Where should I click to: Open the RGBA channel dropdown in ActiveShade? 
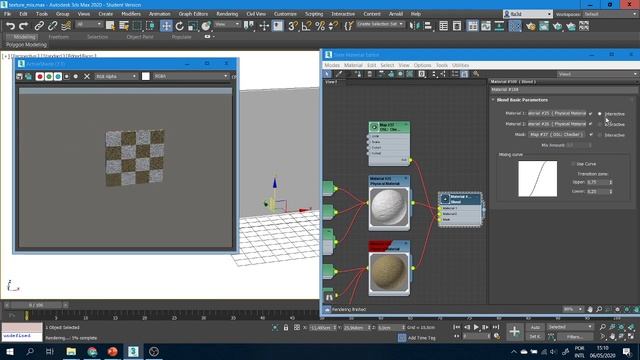point(191,76)
